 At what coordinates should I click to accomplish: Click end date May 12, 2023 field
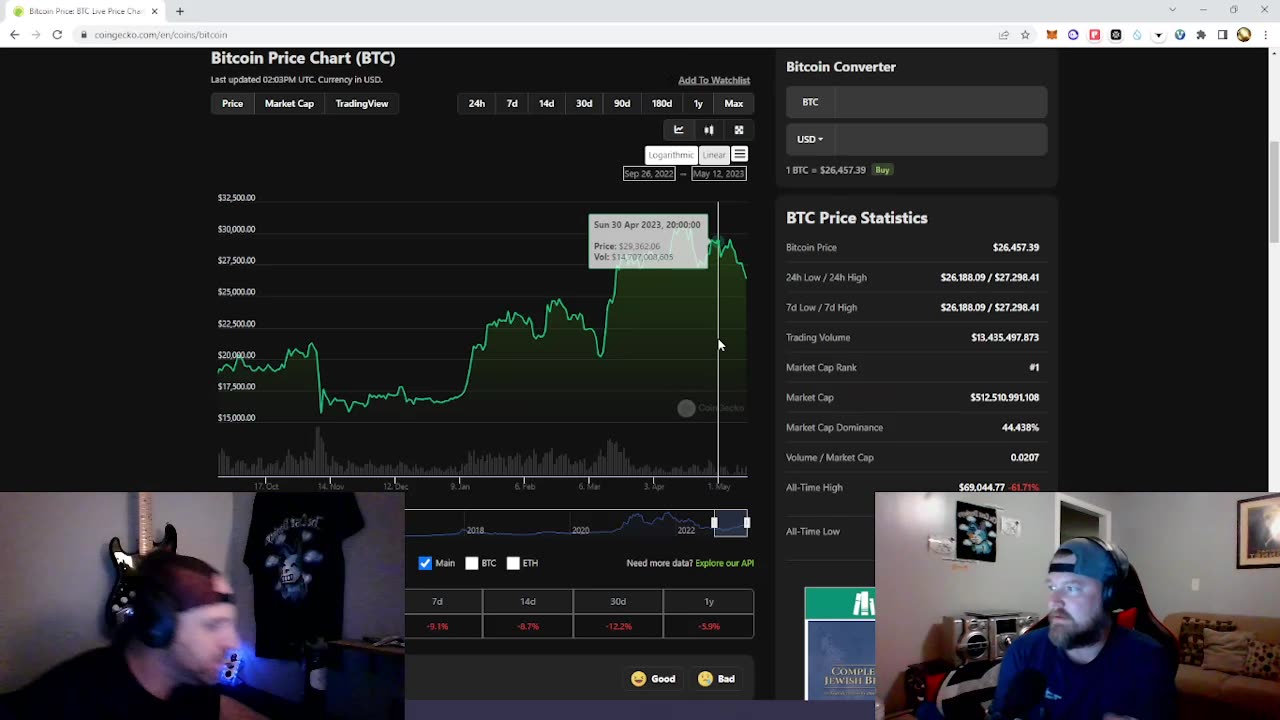click(x=719, y=174)
